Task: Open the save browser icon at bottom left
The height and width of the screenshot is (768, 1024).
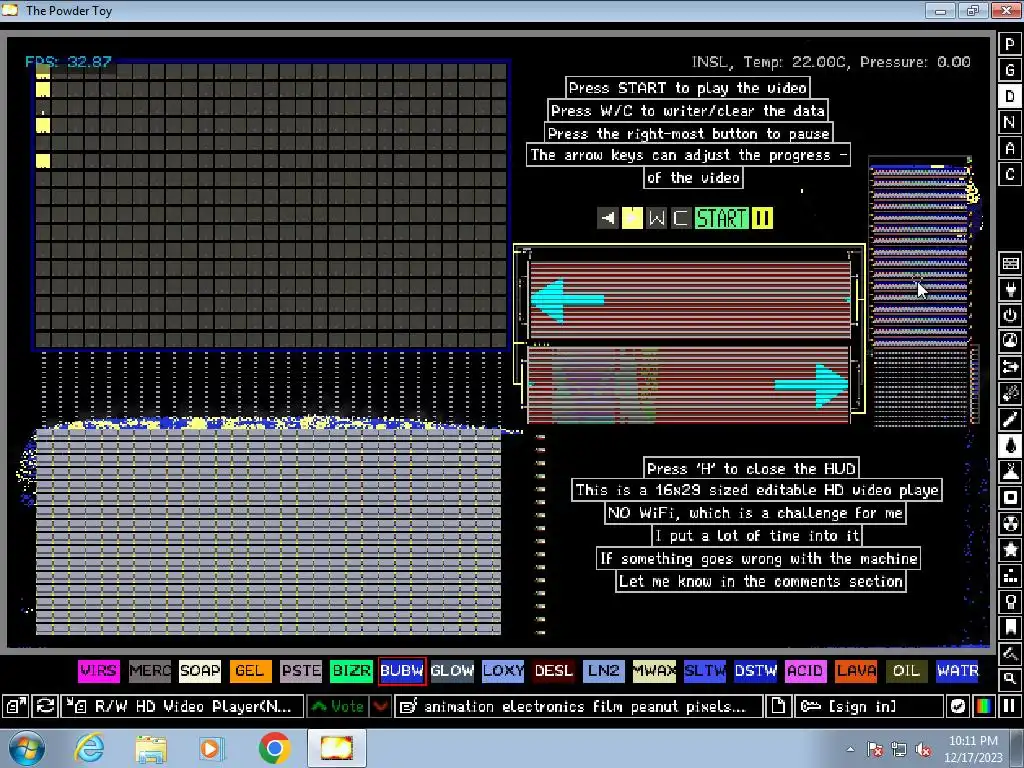Action: 15,706
